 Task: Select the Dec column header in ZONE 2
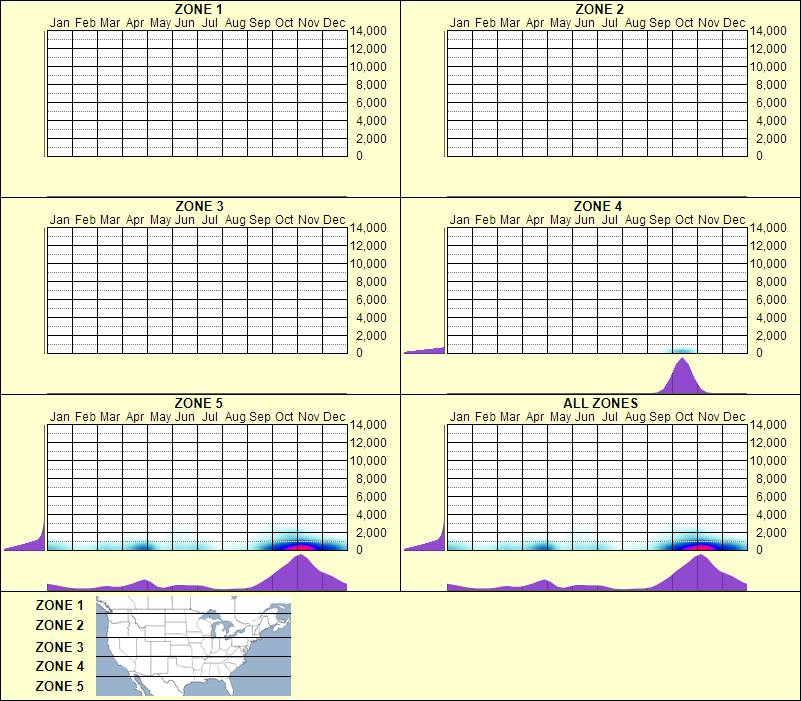735,22
